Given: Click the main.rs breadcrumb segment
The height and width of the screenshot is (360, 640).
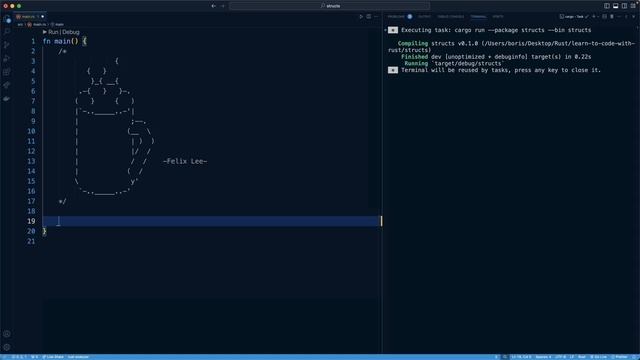Looking at the screenshot, I should (40, 24).
